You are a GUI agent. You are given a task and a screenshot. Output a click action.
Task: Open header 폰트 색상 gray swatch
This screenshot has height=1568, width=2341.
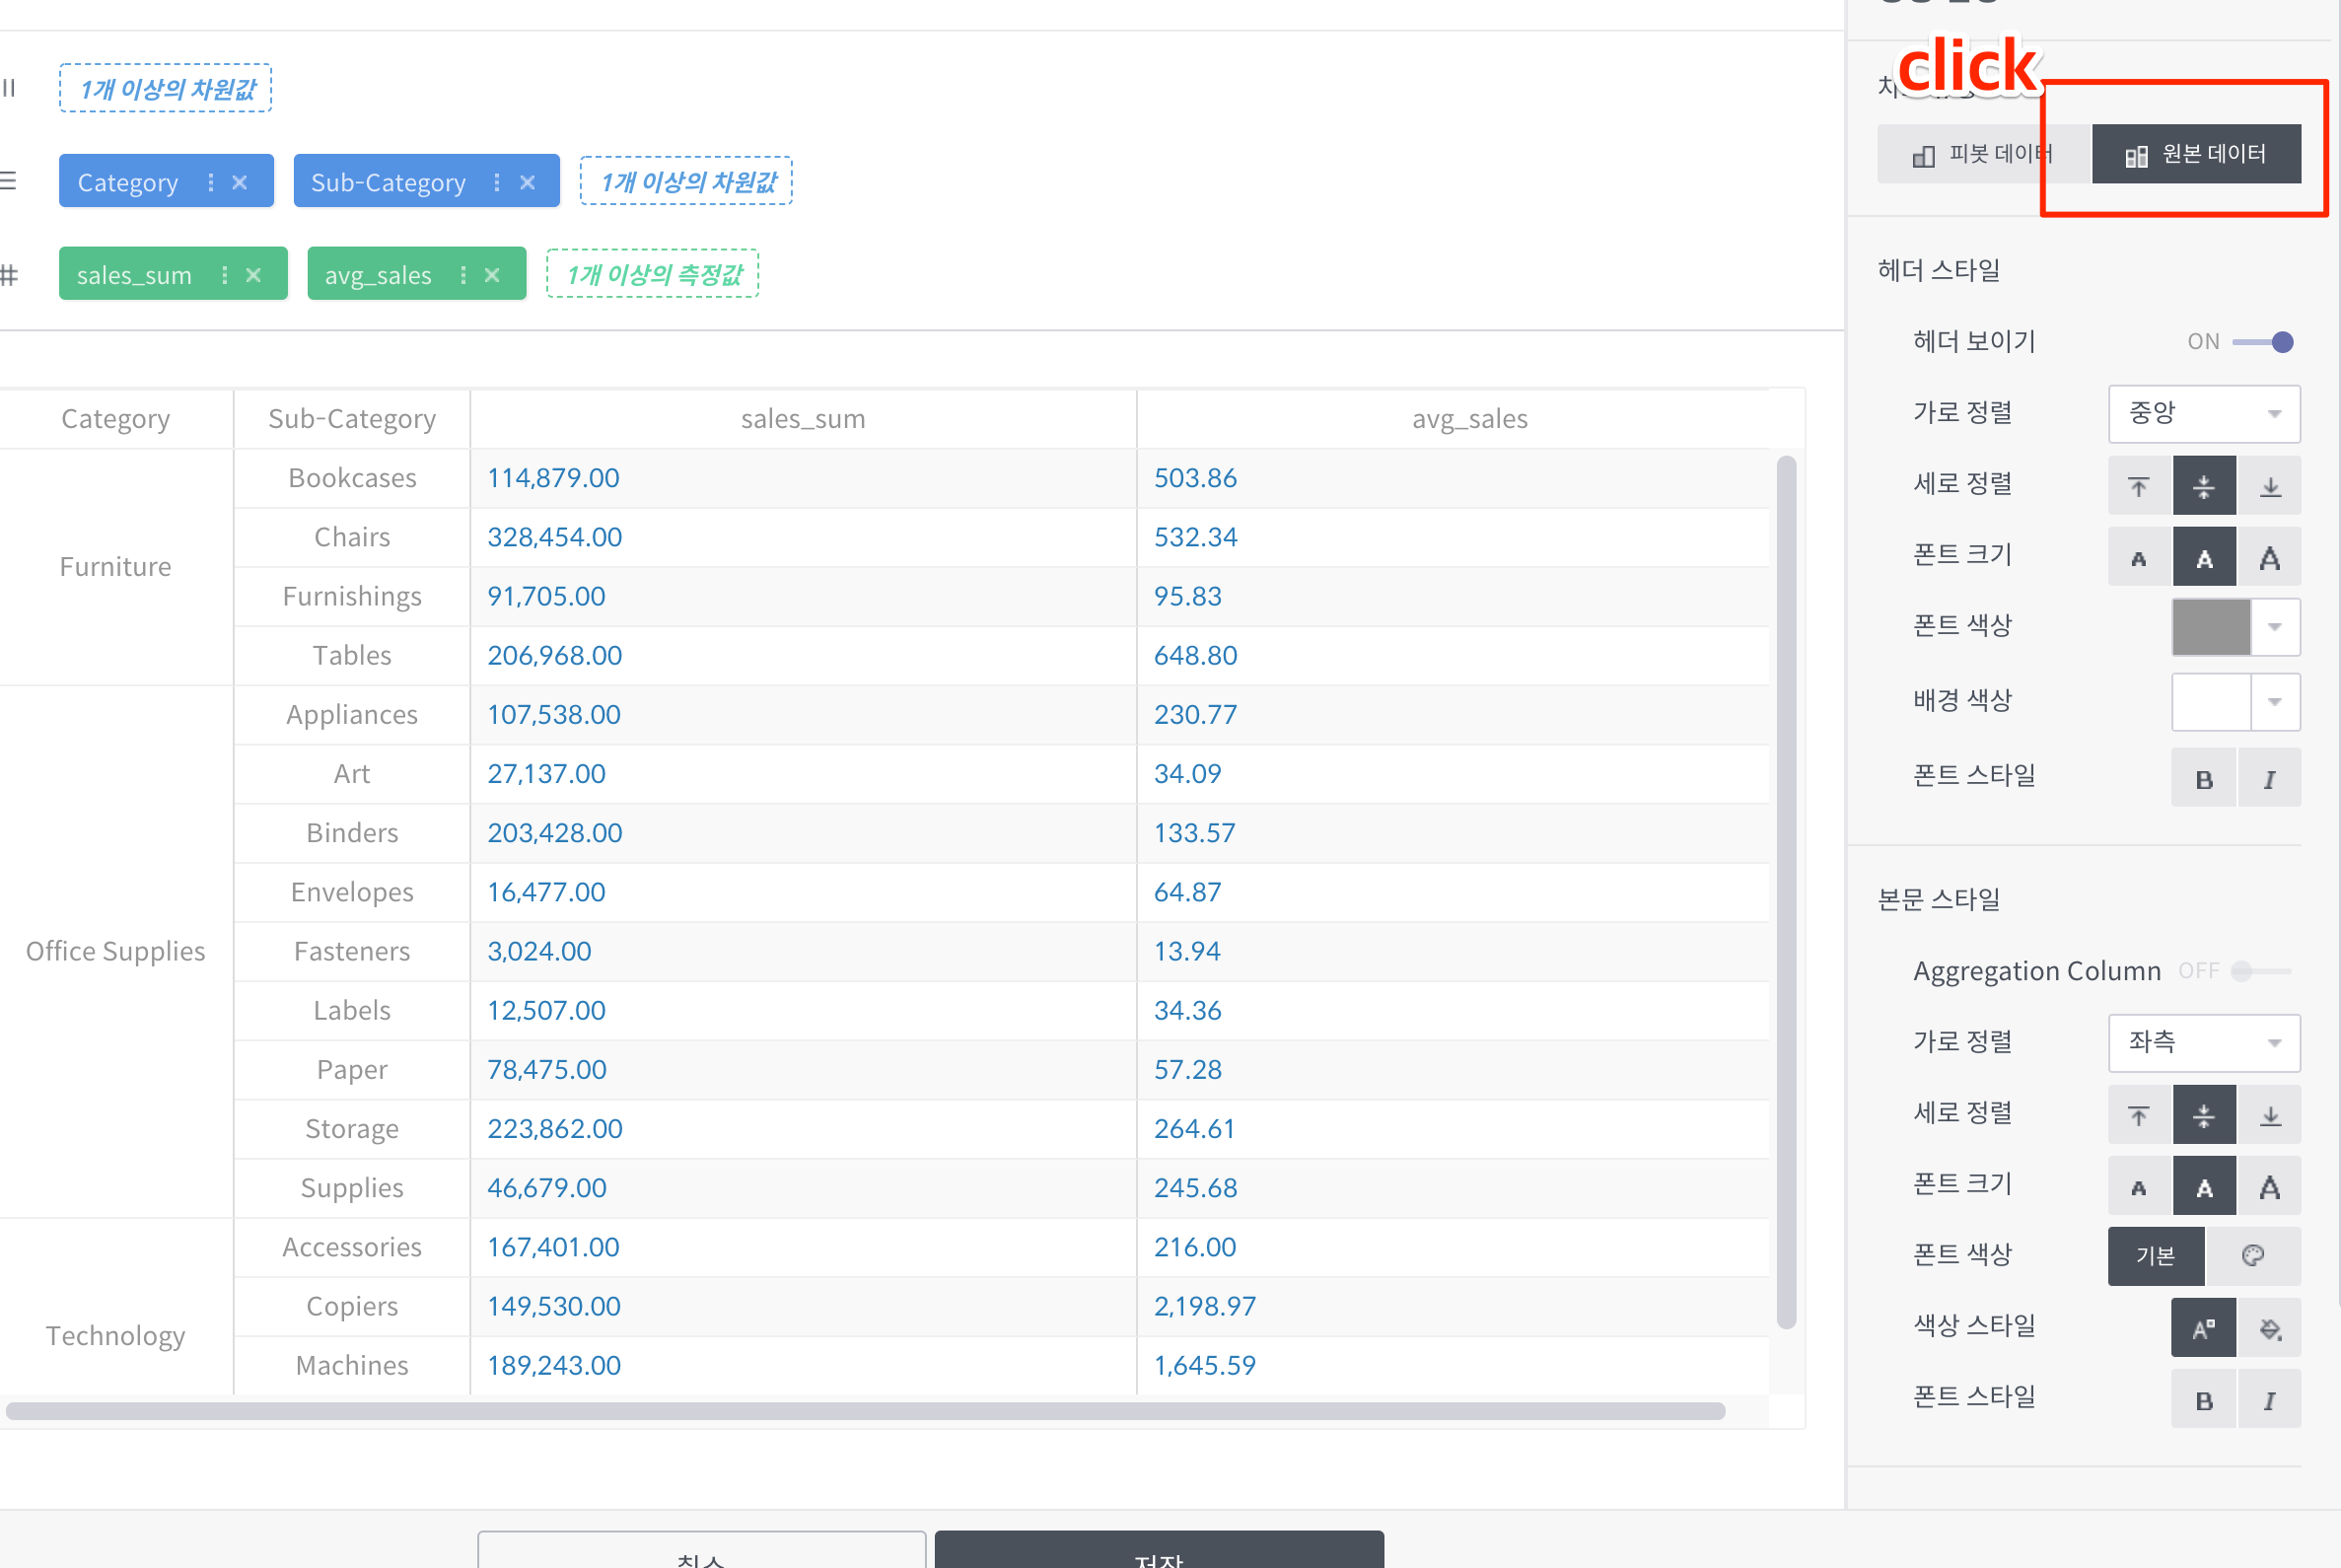point(2211,627)
